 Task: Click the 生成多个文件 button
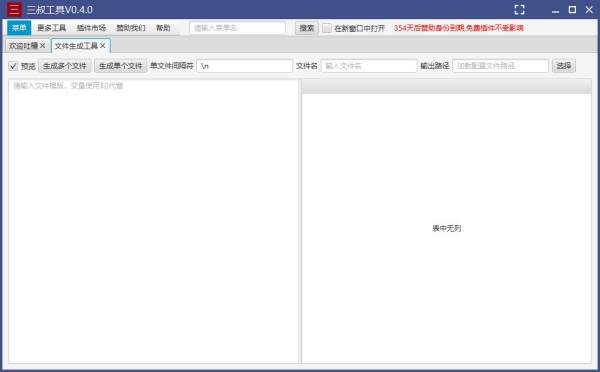(x=65, y=66)
